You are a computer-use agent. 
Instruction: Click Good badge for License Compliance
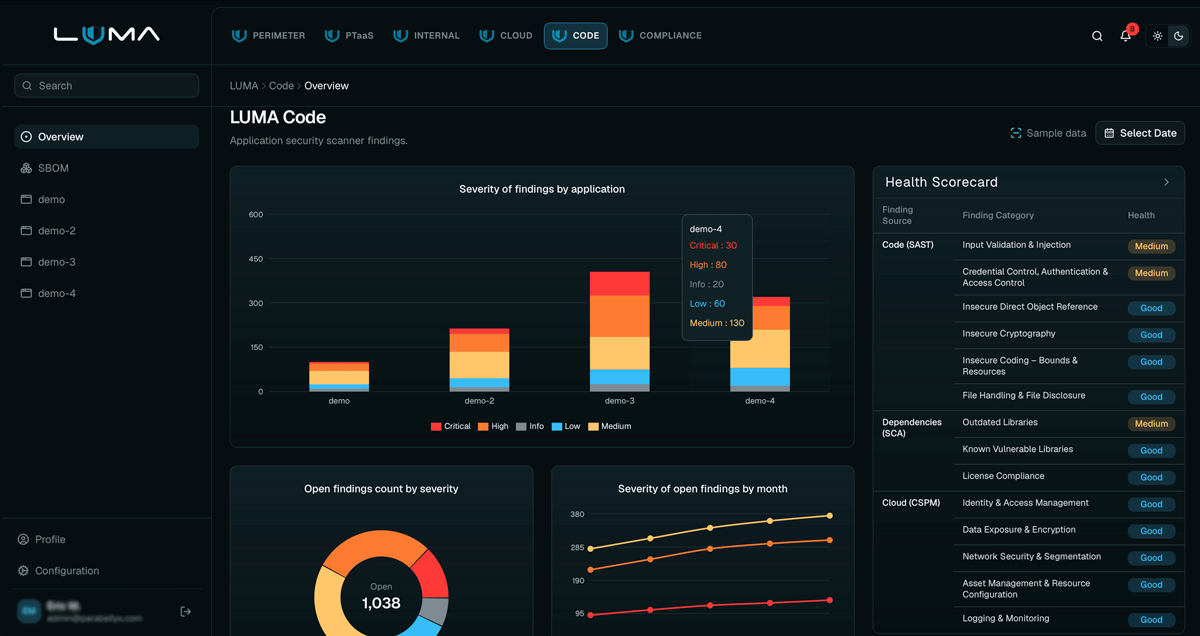[x=1151, y=478]
